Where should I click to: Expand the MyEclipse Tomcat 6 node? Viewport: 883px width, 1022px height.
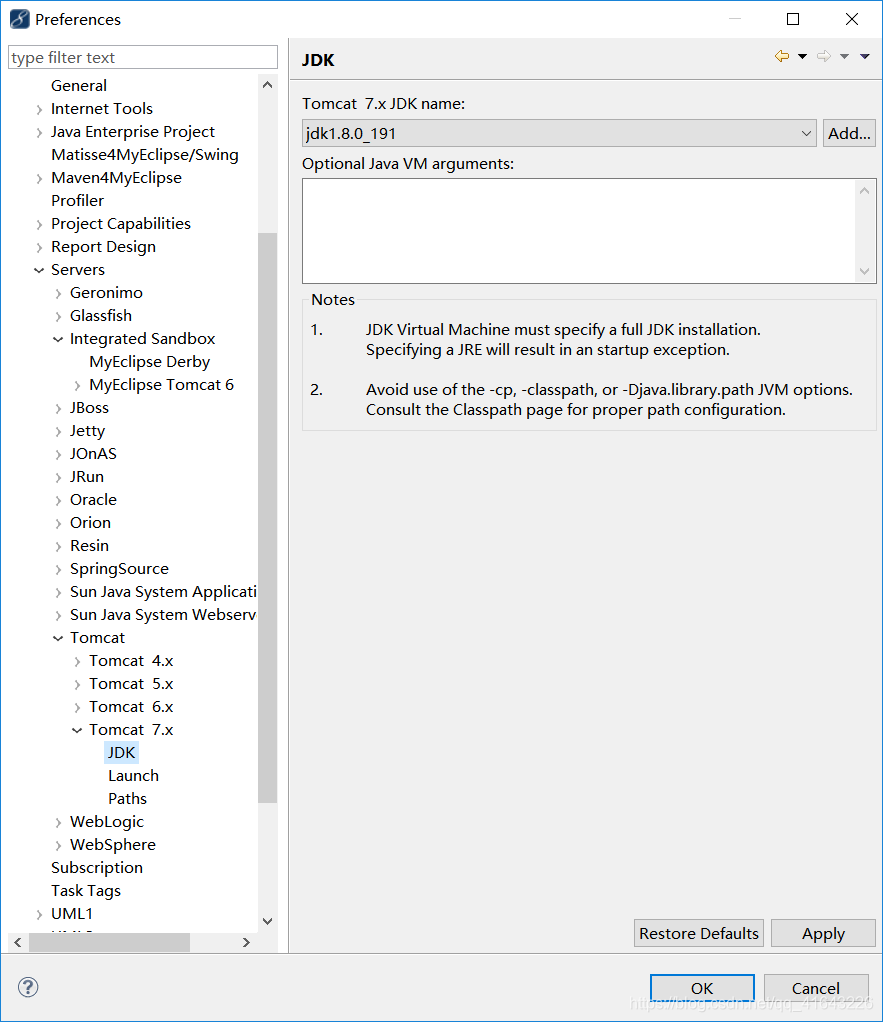[x=77, y=385]
